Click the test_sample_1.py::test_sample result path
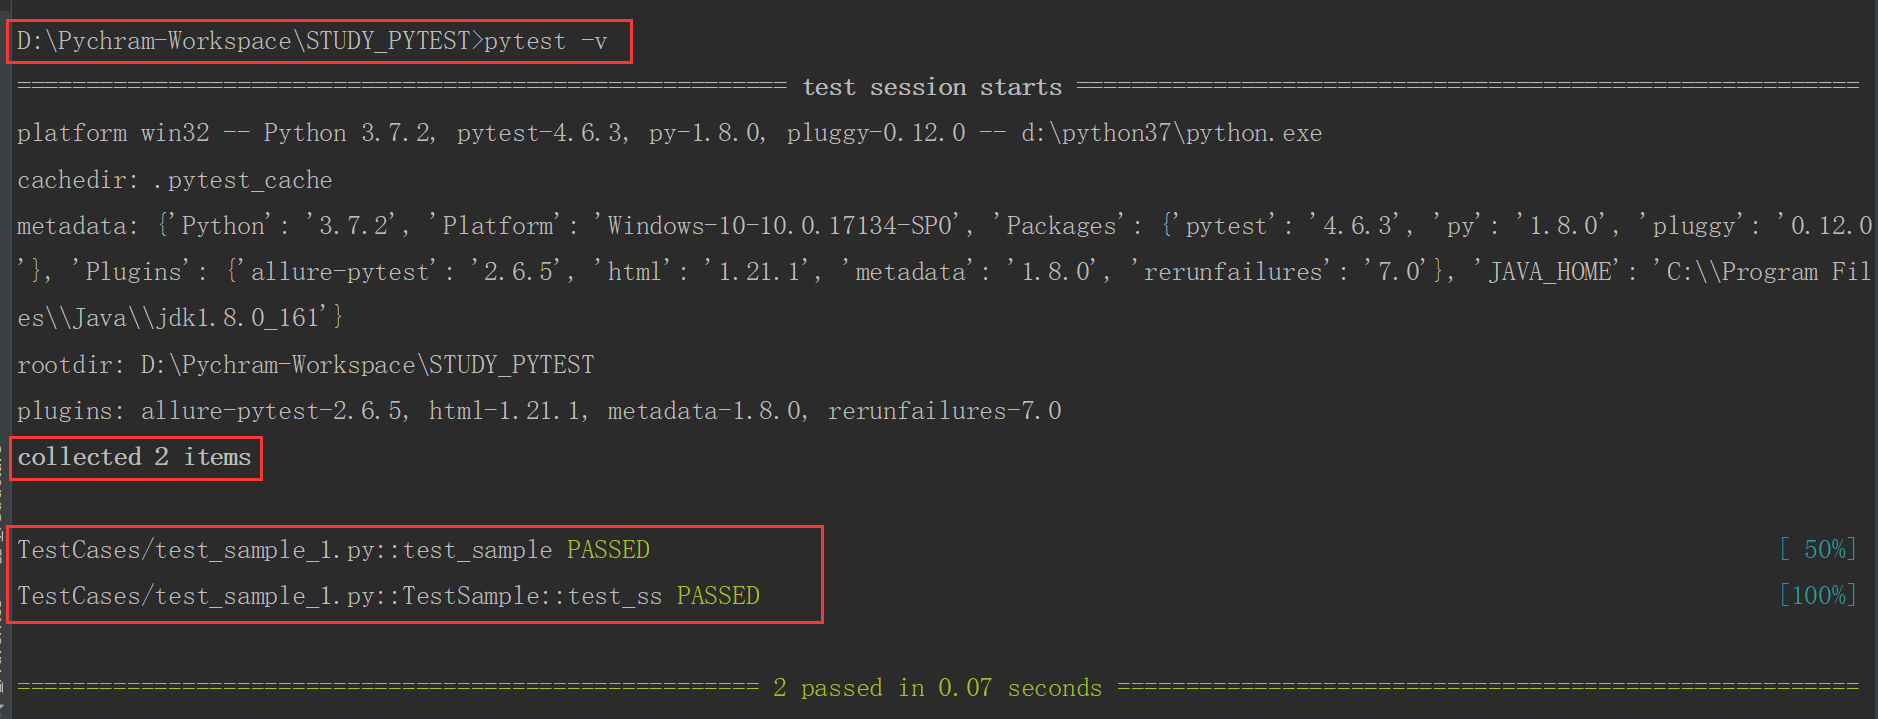The image size is (1878, 719). pos(285,550)
